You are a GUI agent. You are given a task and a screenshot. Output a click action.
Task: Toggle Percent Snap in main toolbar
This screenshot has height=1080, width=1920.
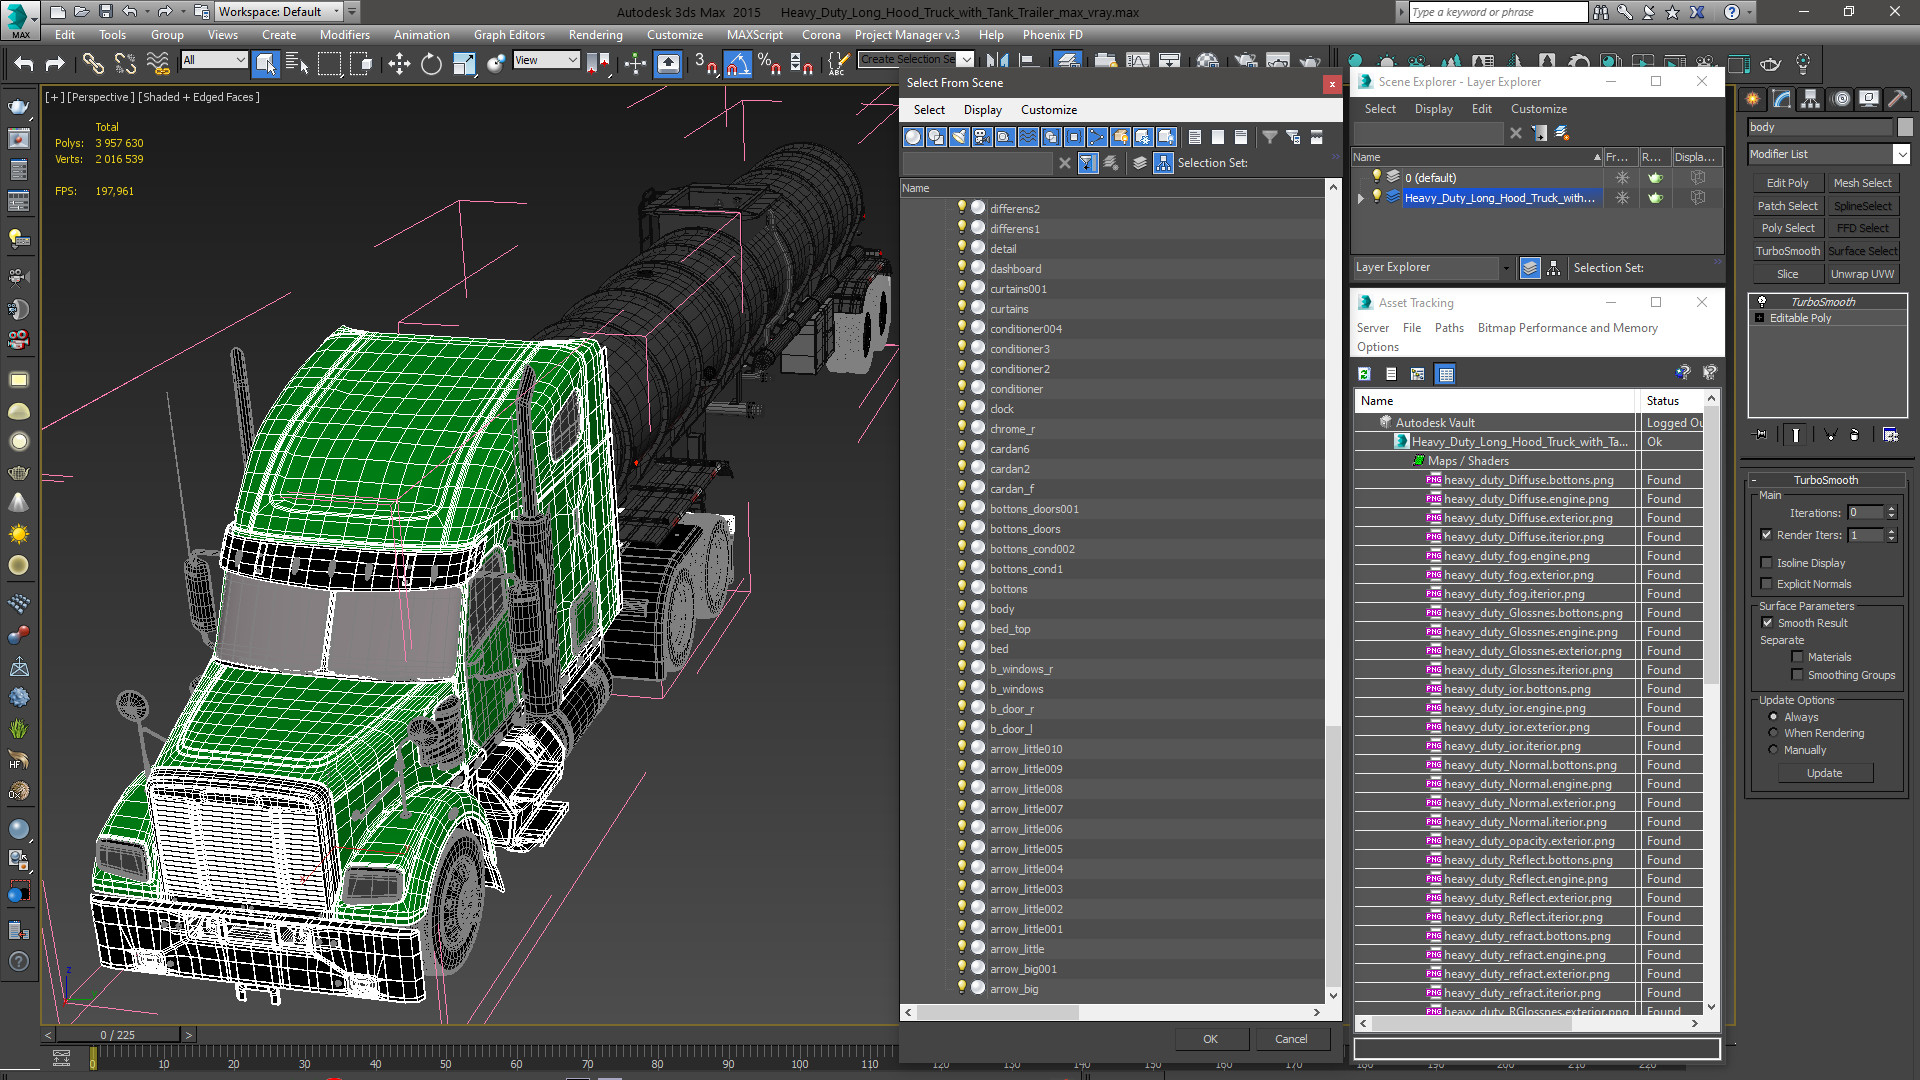click(769, 64)
